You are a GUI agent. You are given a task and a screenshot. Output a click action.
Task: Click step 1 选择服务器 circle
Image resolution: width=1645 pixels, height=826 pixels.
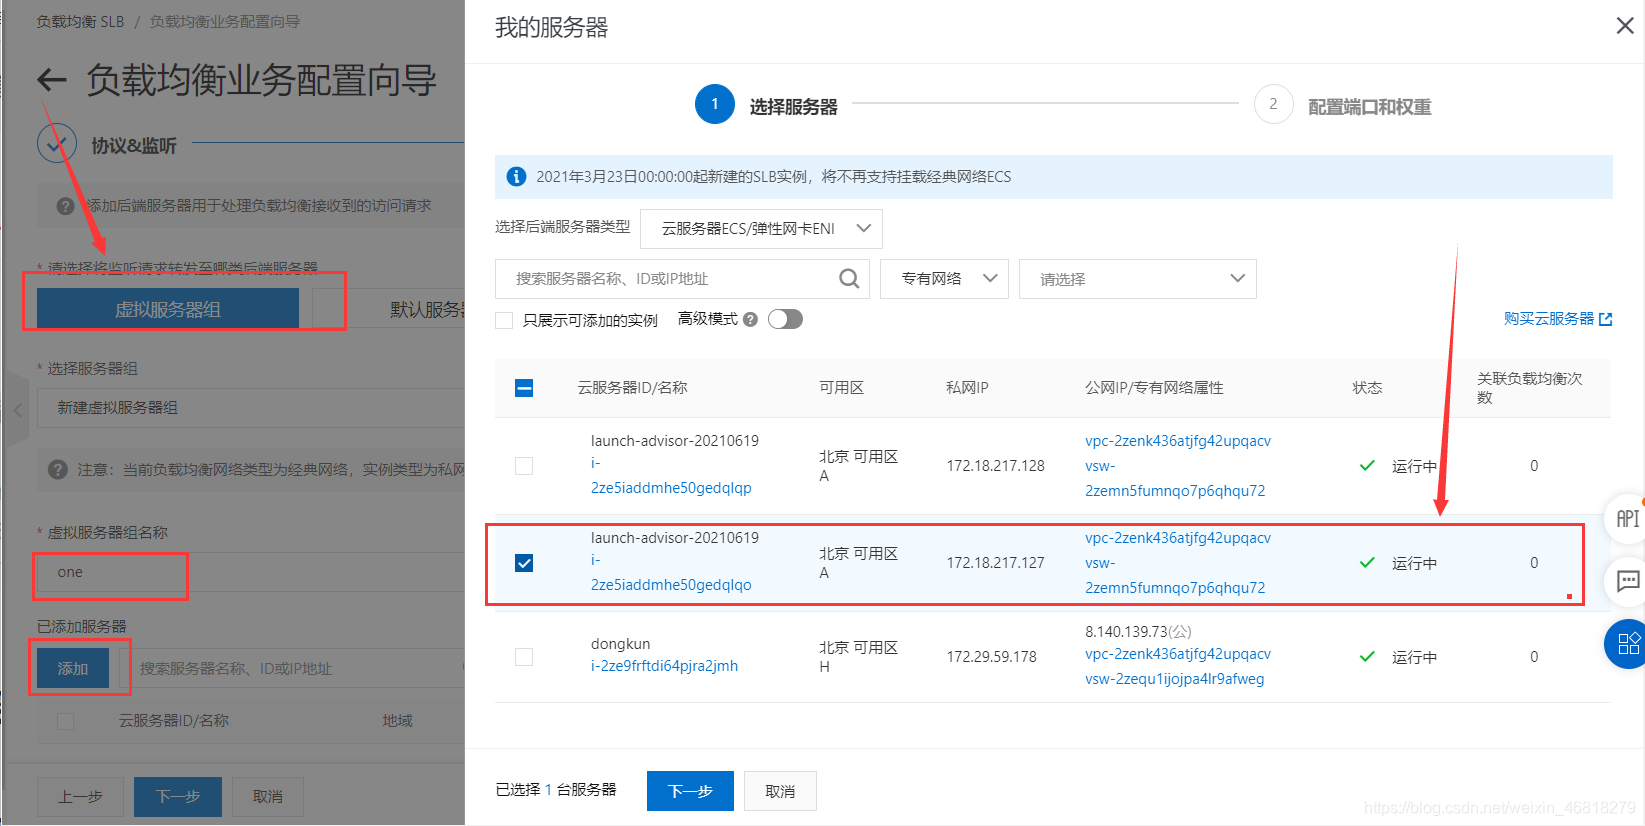point(715,104)
